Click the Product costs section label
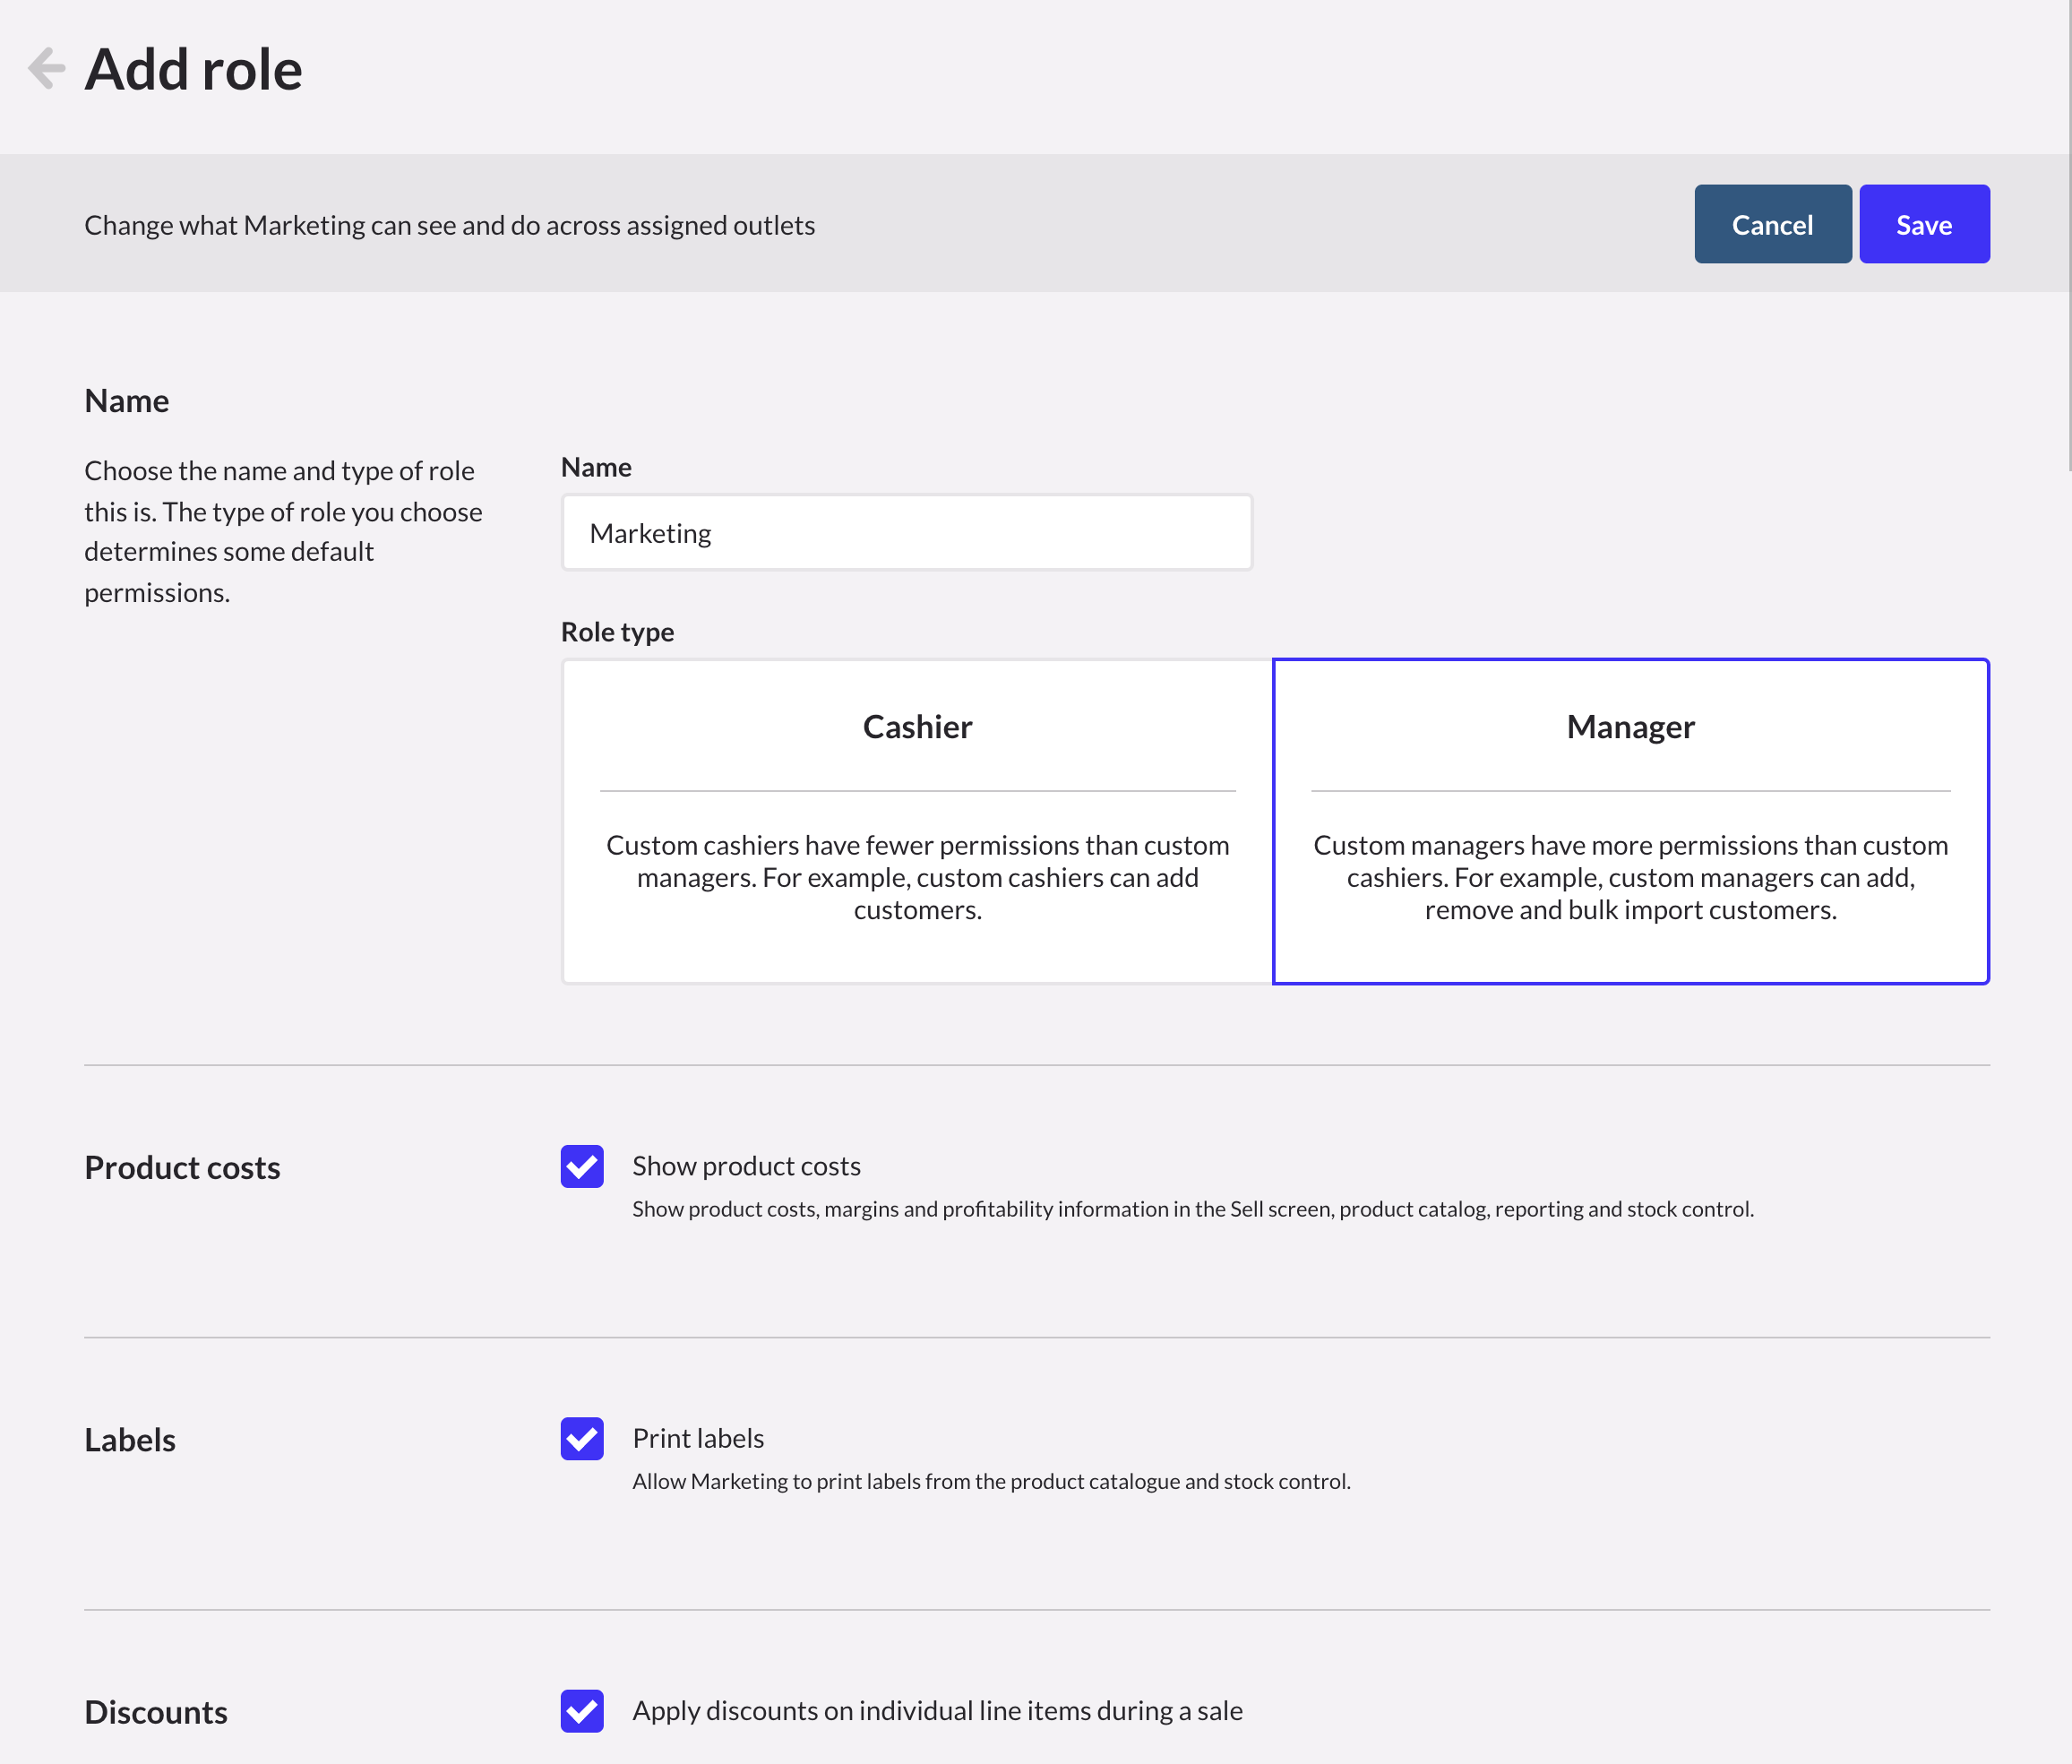The width and height of the screenshot is (2072, 1764). [x=182, y=1166]
